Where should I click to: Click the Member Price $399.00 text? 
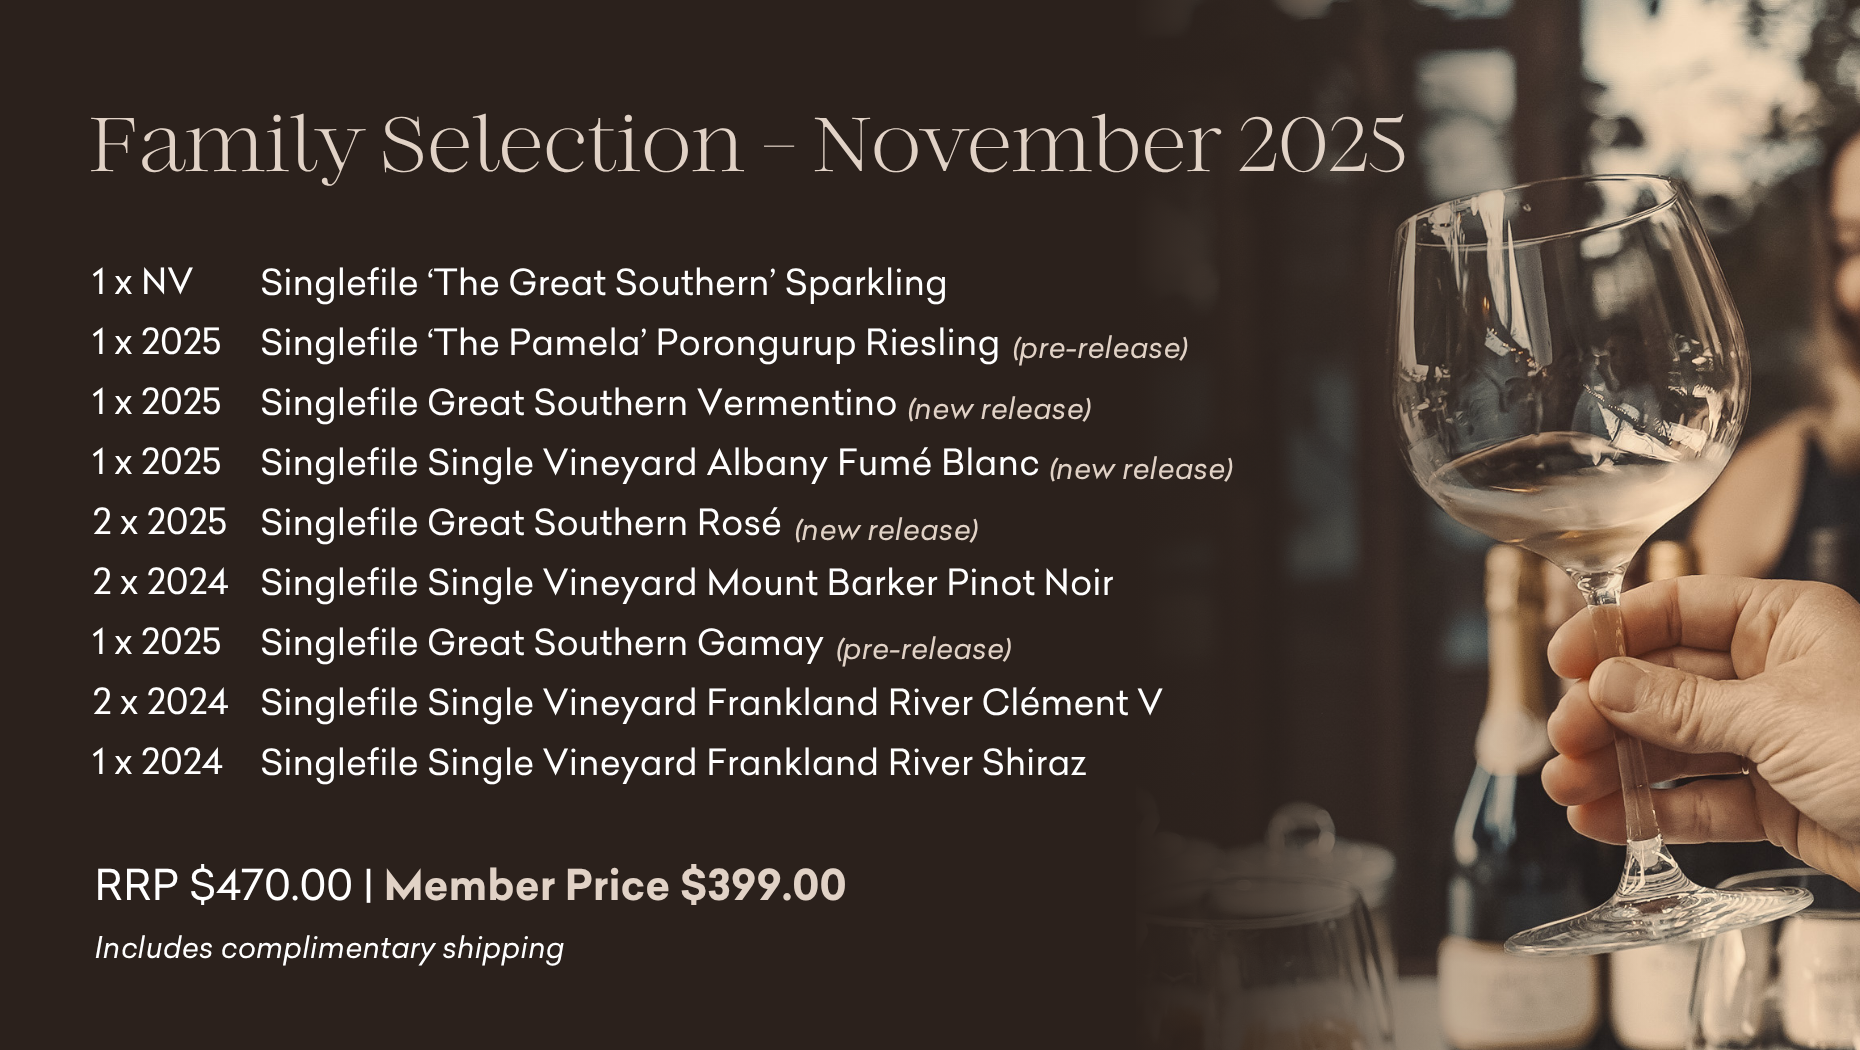(615, 886)
